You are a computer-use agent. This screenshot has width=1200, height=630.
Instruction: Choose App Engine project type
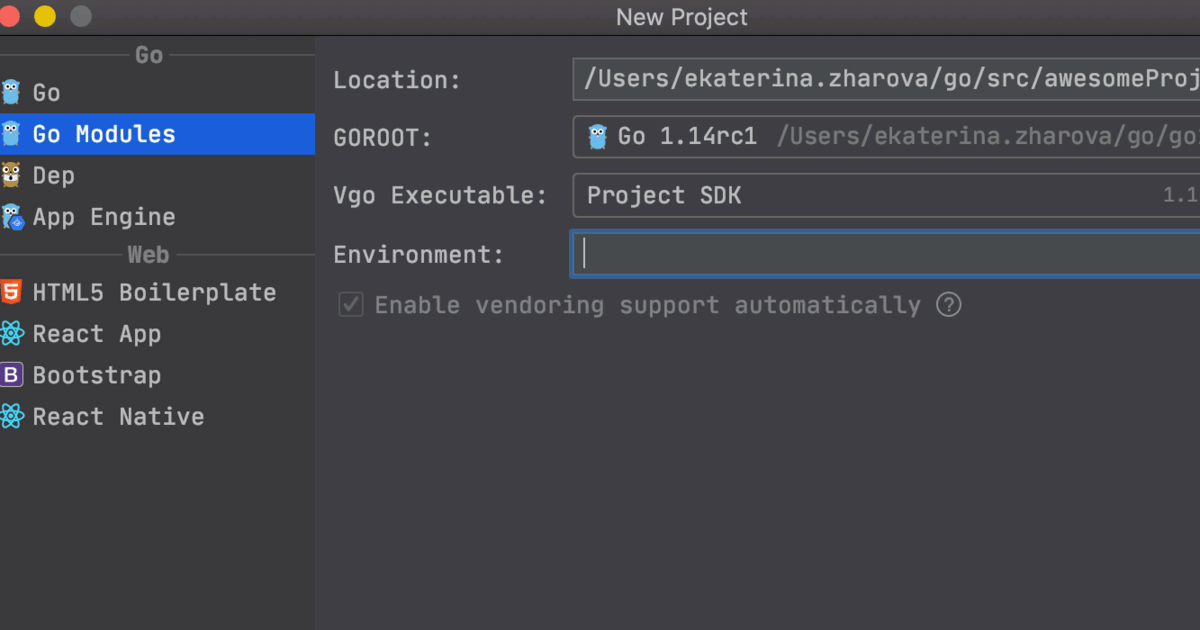(x=104, y=217)
